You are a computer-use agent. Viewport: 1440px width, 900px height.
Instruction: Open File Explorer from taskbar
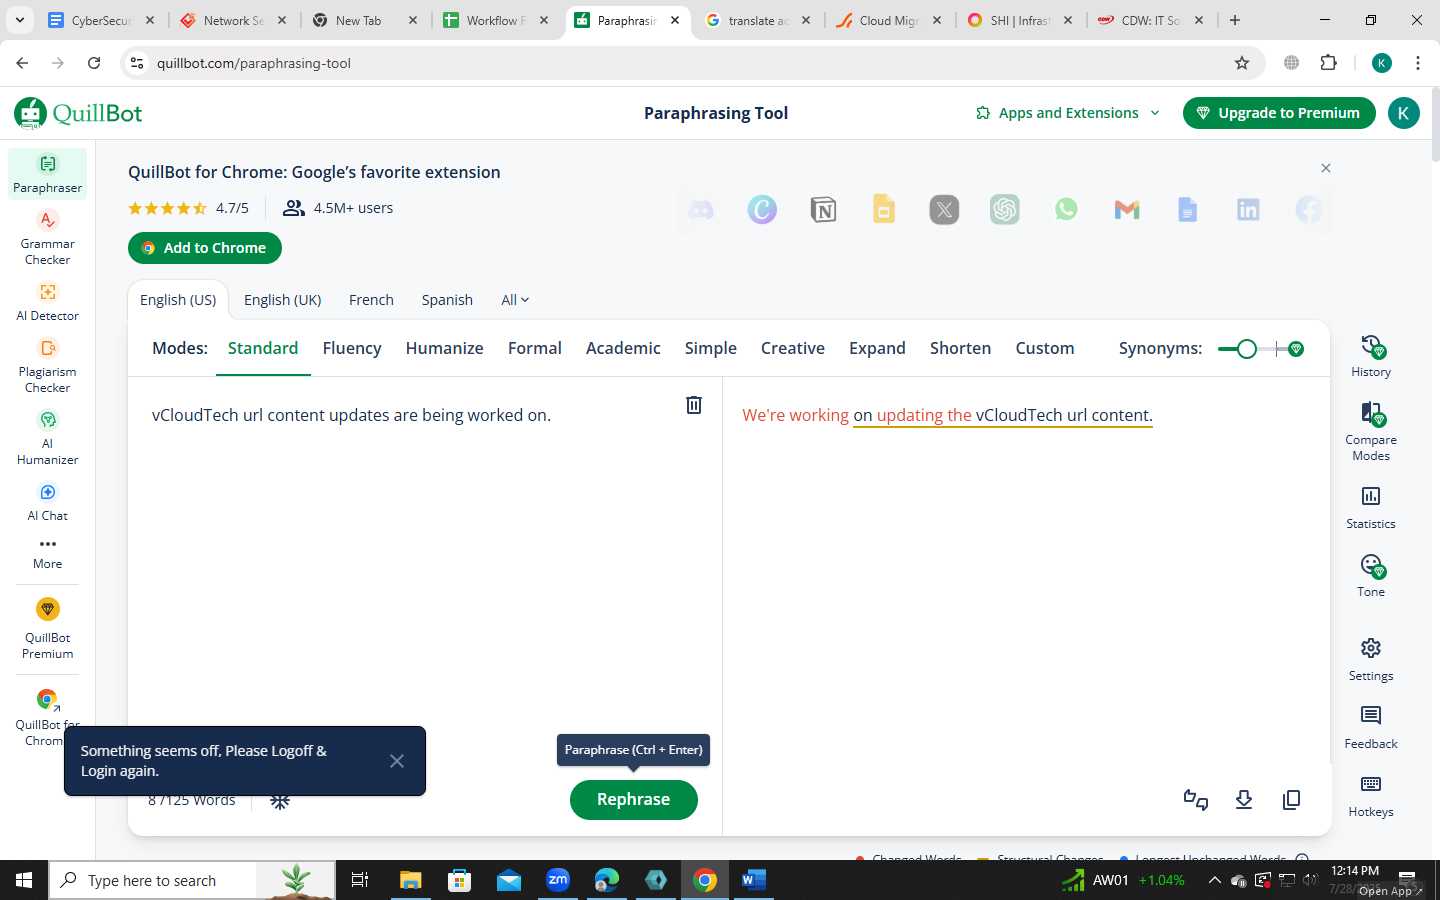click(x=411, y=880)
